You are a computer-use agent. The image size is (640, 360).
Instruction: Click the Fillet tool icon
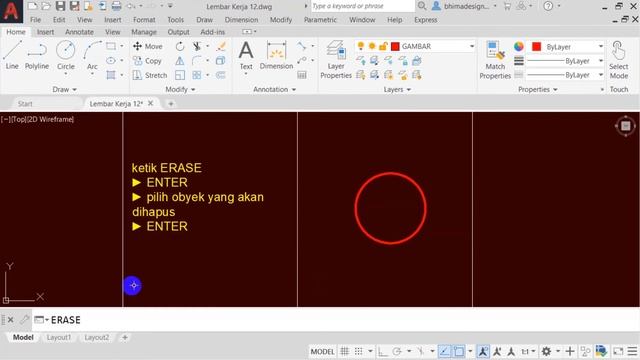[x=197, y=61]
